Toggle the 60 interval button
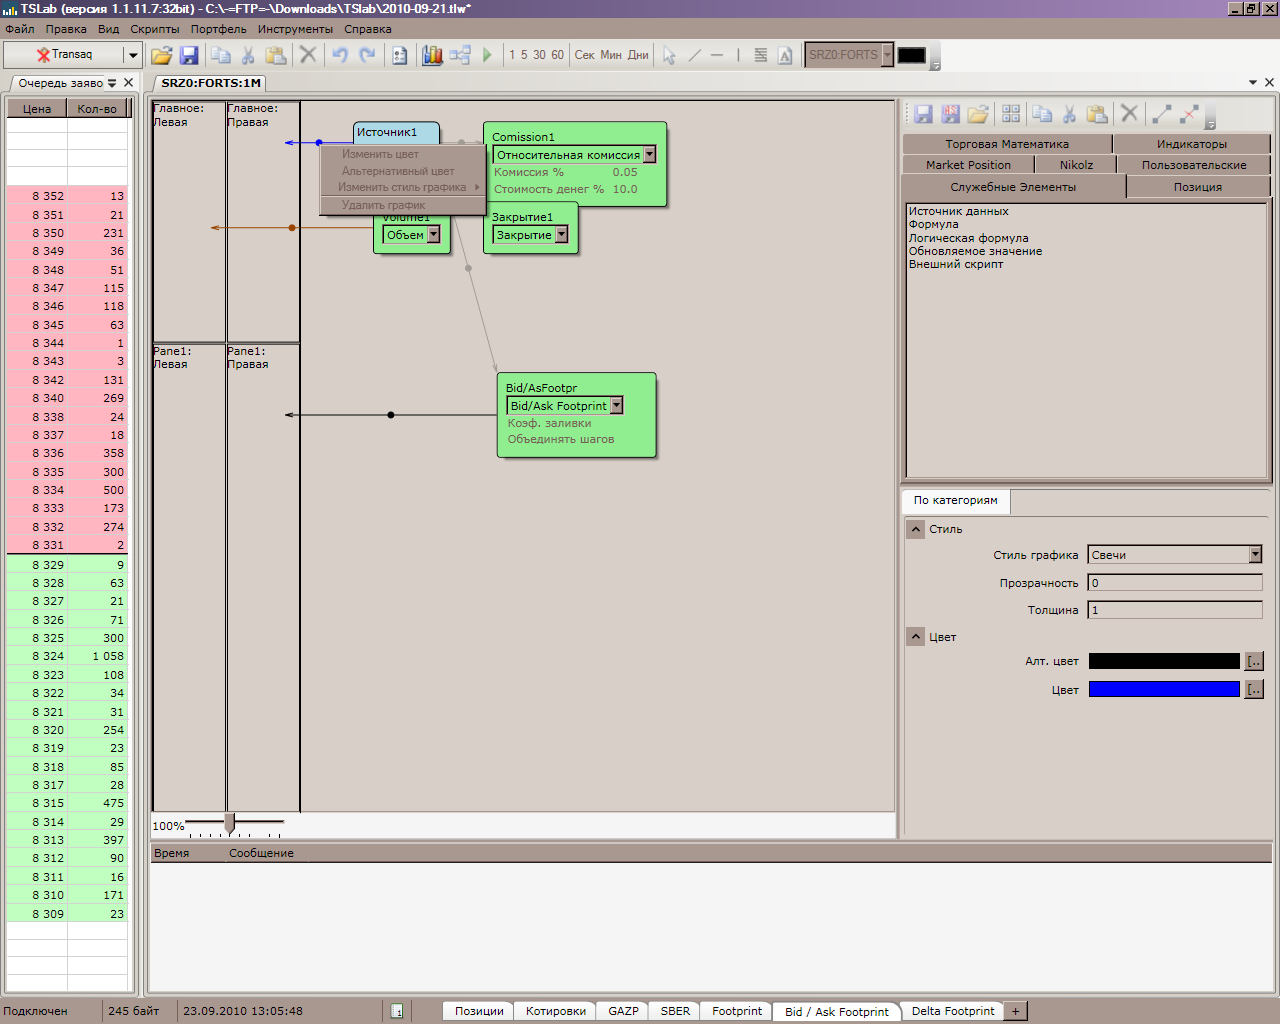The height and width of the screenshot is (1024, 1280). [x=557, y=55]
